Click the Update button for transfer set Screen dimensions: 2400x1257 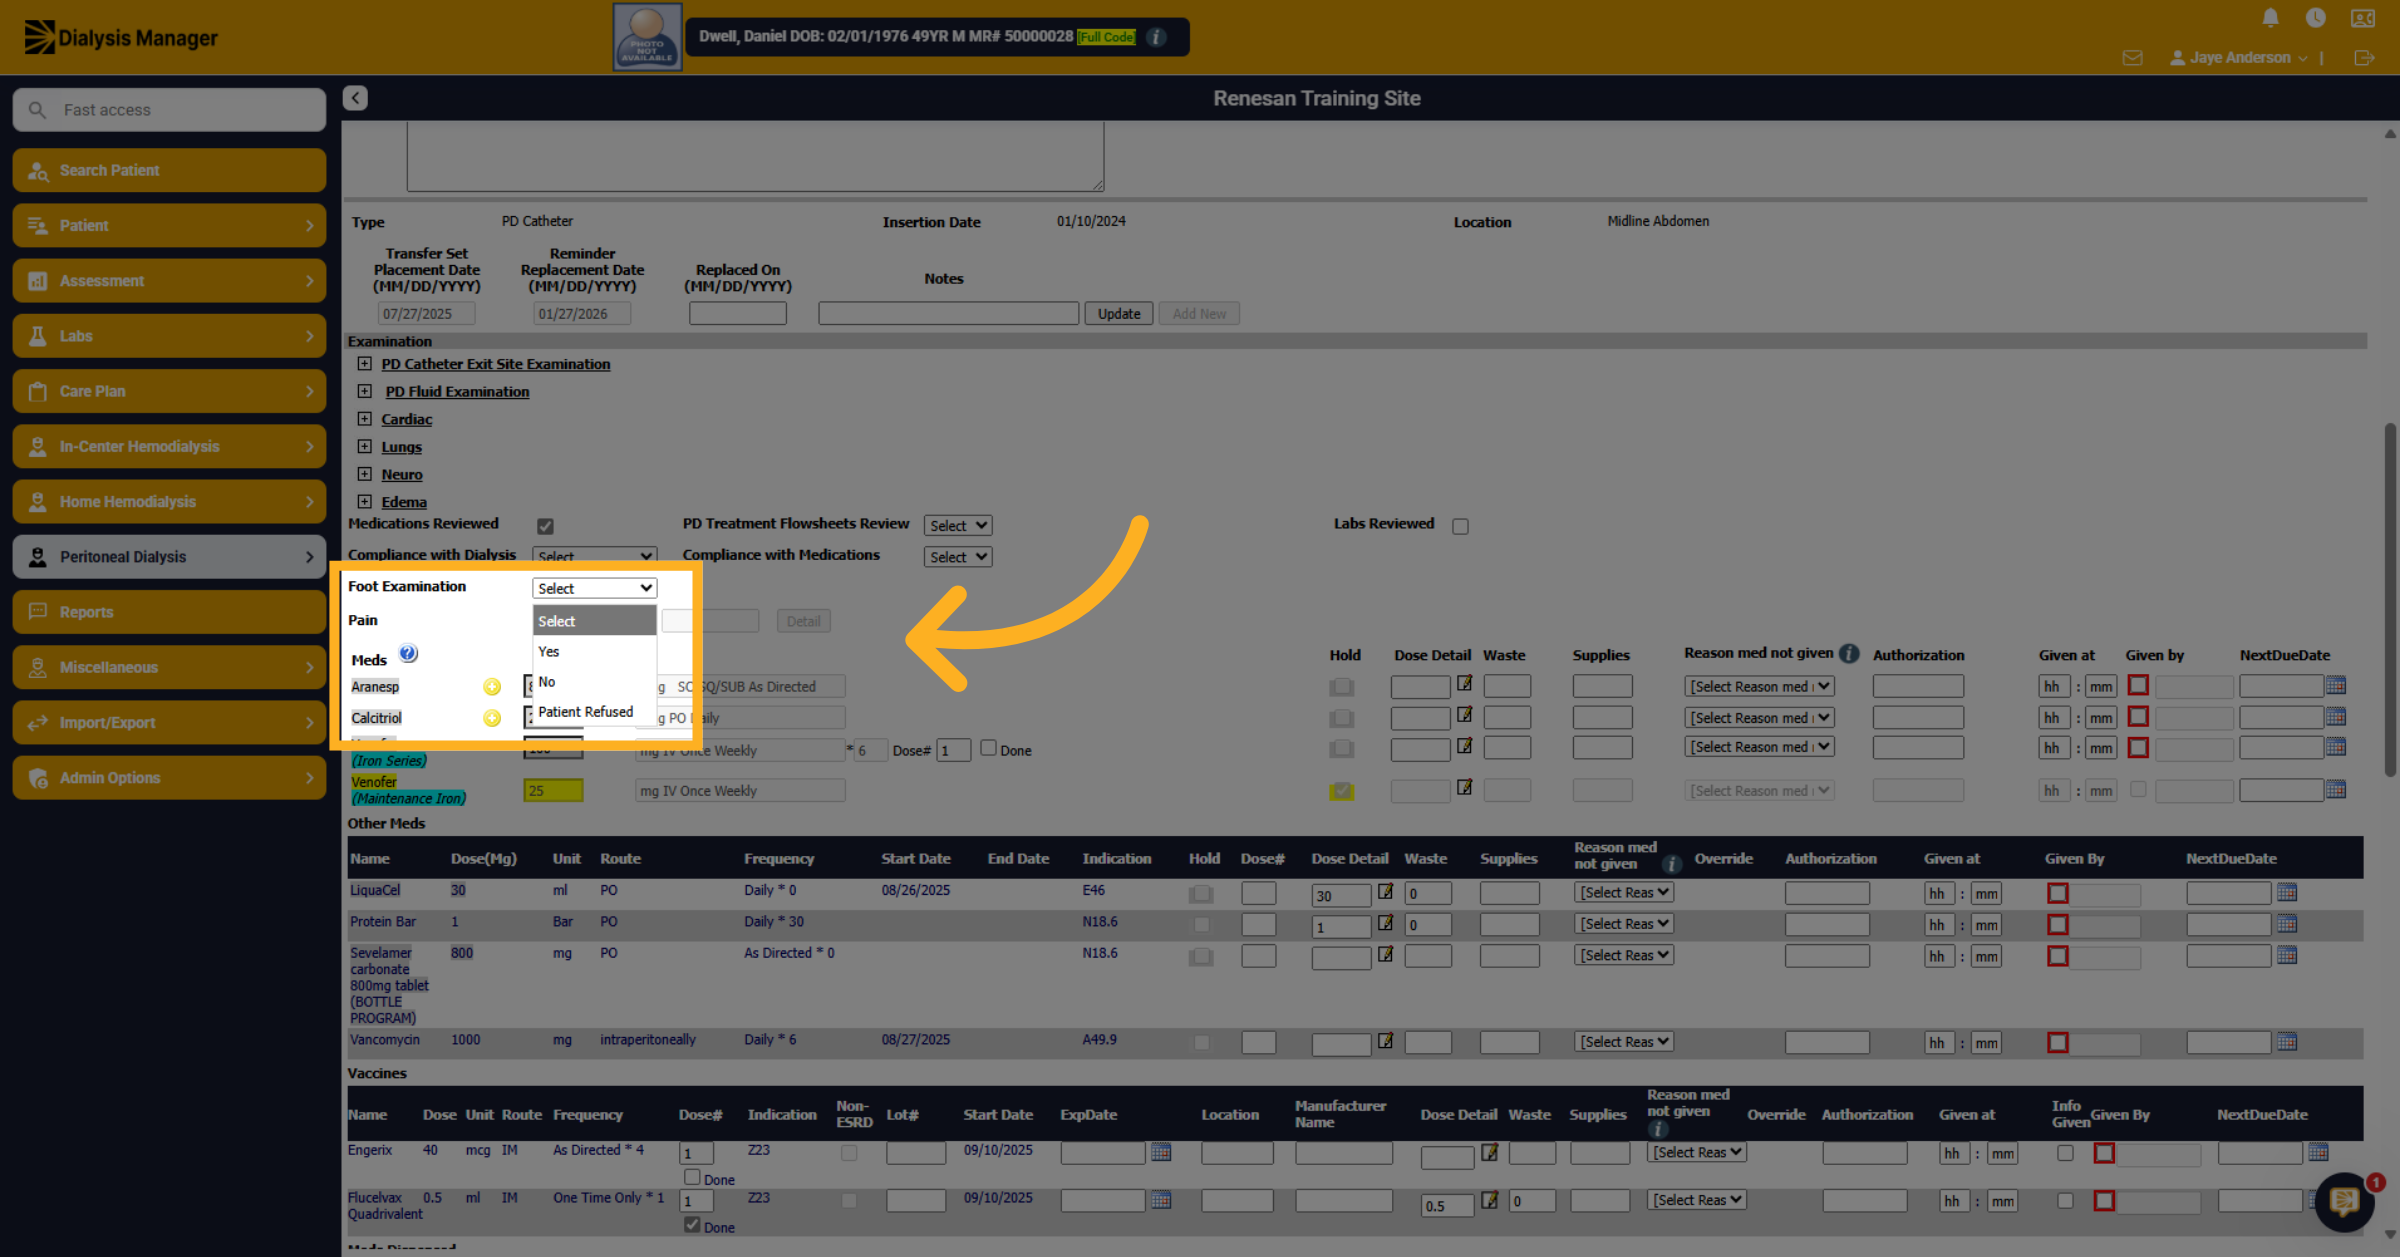pyautogui.click(x=1118, y=313)
